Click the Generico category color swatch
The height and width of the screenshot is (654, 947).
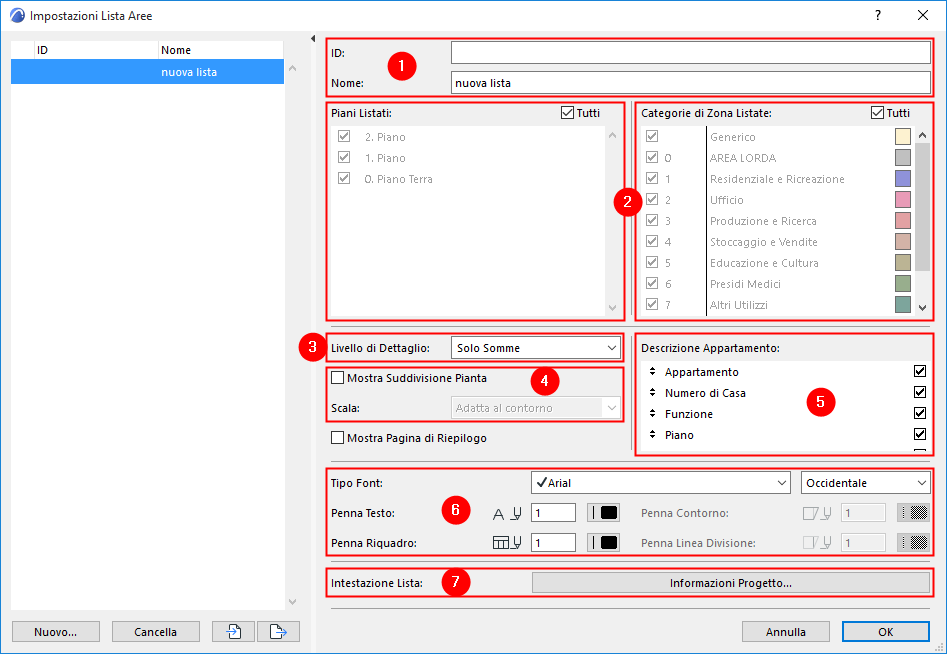pyautogui.click(x=903, y=136)
